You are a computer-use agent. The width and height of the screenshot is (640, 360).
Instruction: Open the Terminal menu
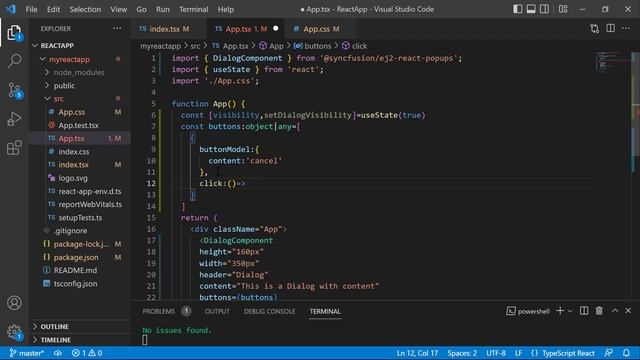coord(193,9)
